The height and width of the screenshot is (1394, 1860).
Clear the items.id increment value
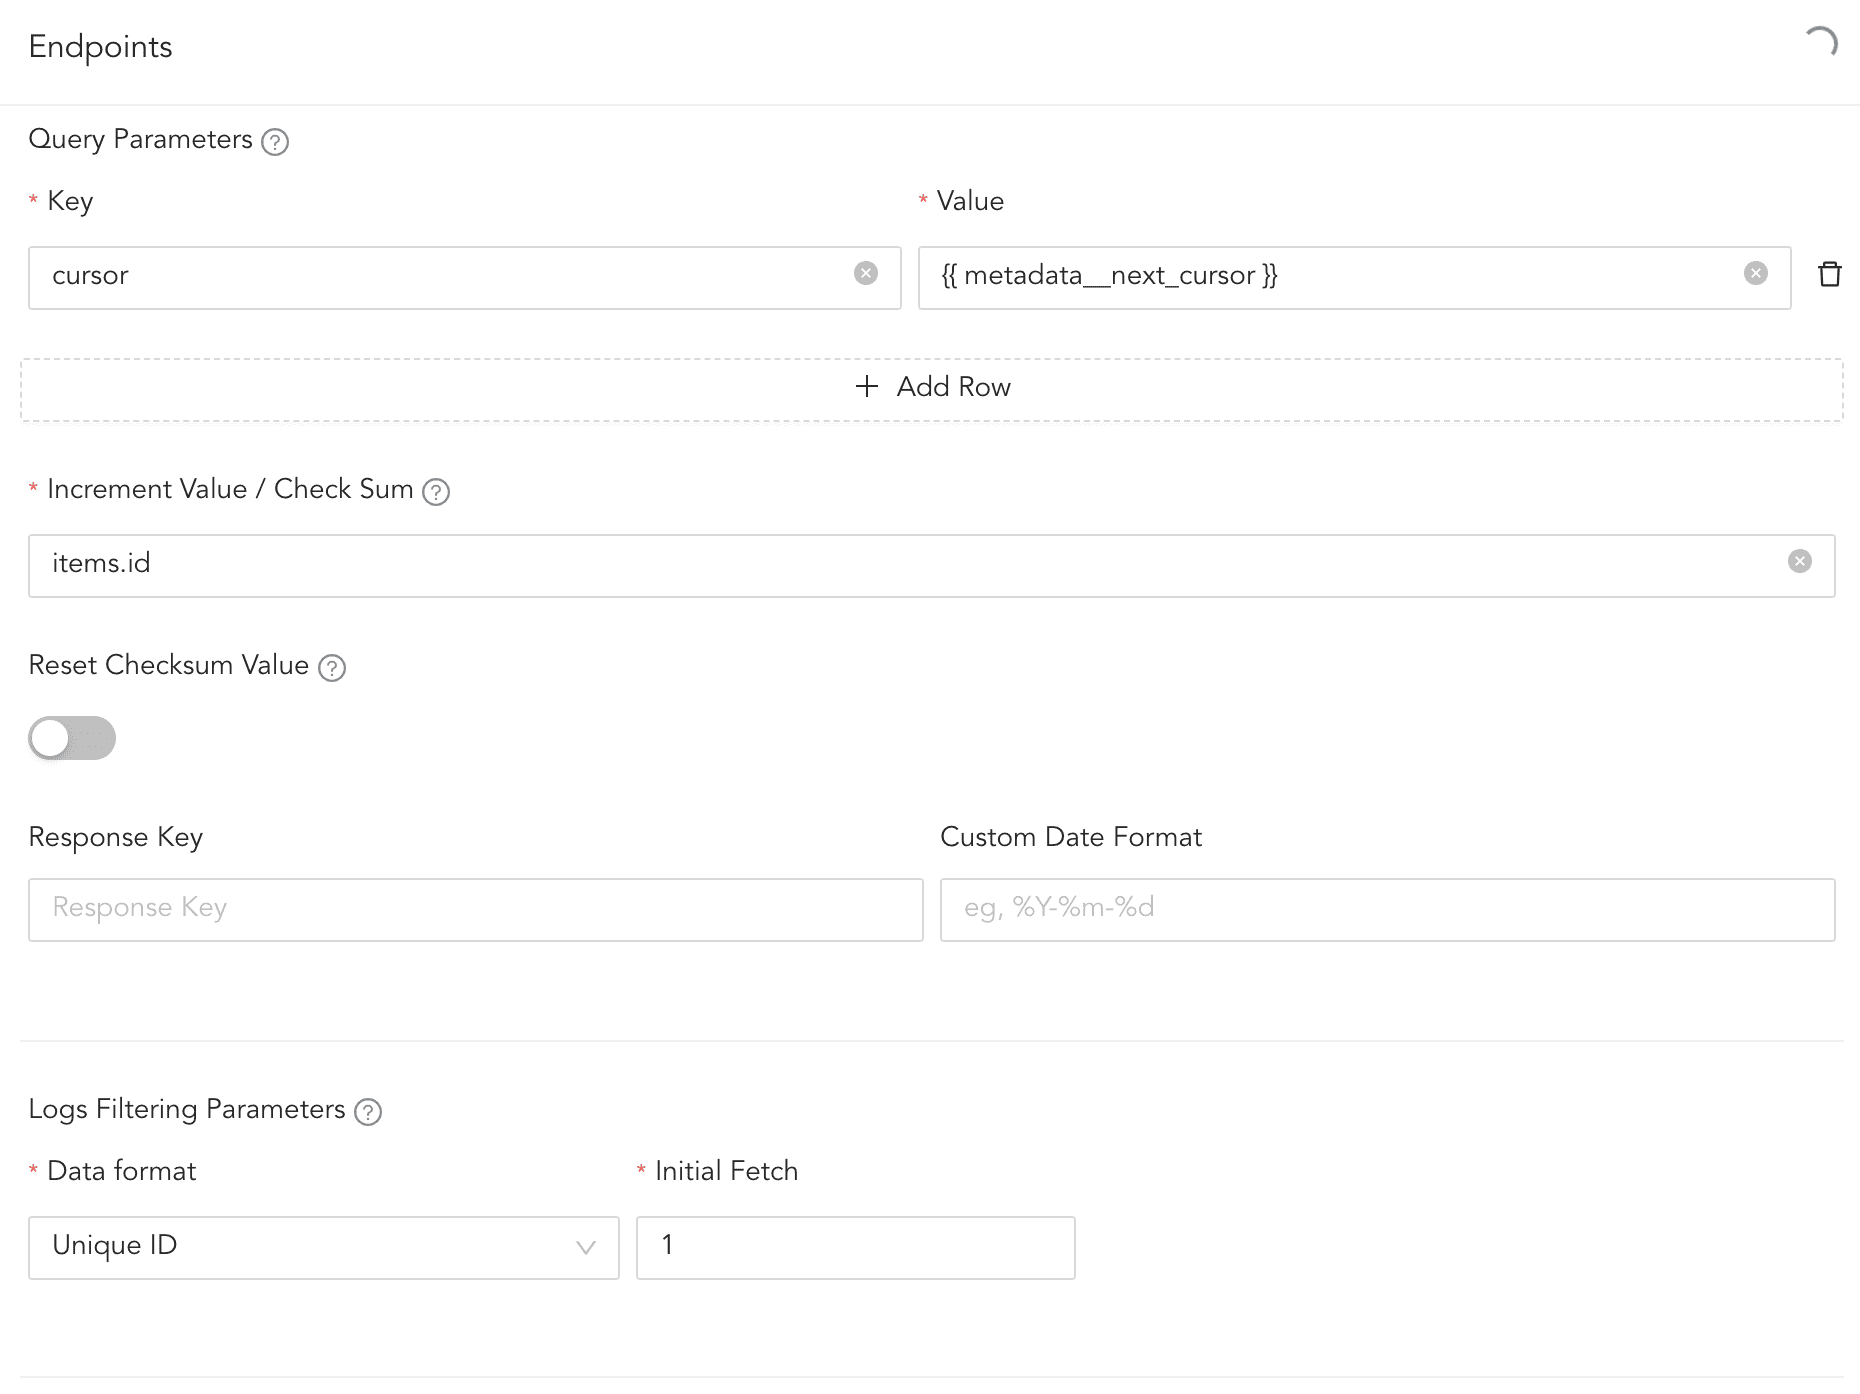point(1800,561)
